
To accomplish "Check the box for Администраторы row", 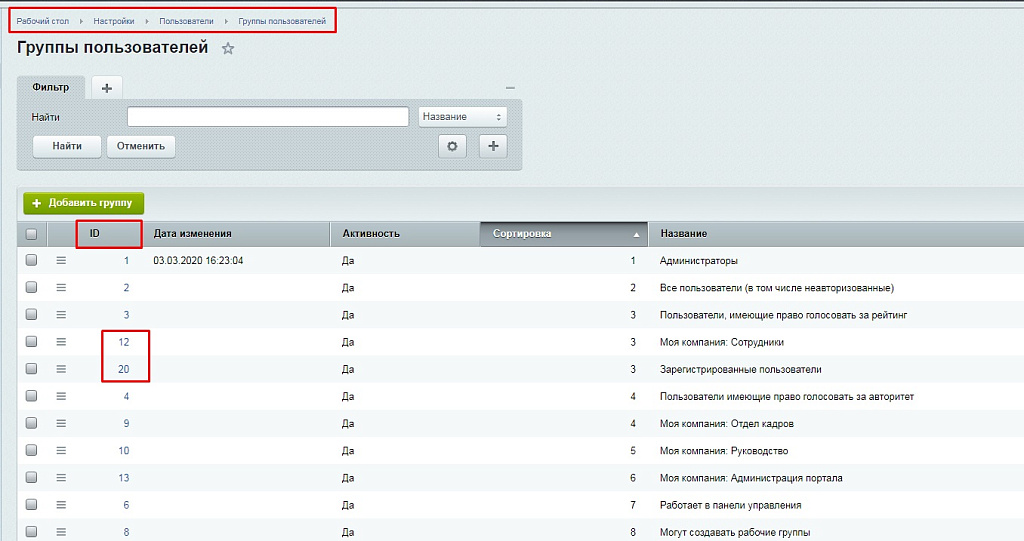I will click(31, 260).
